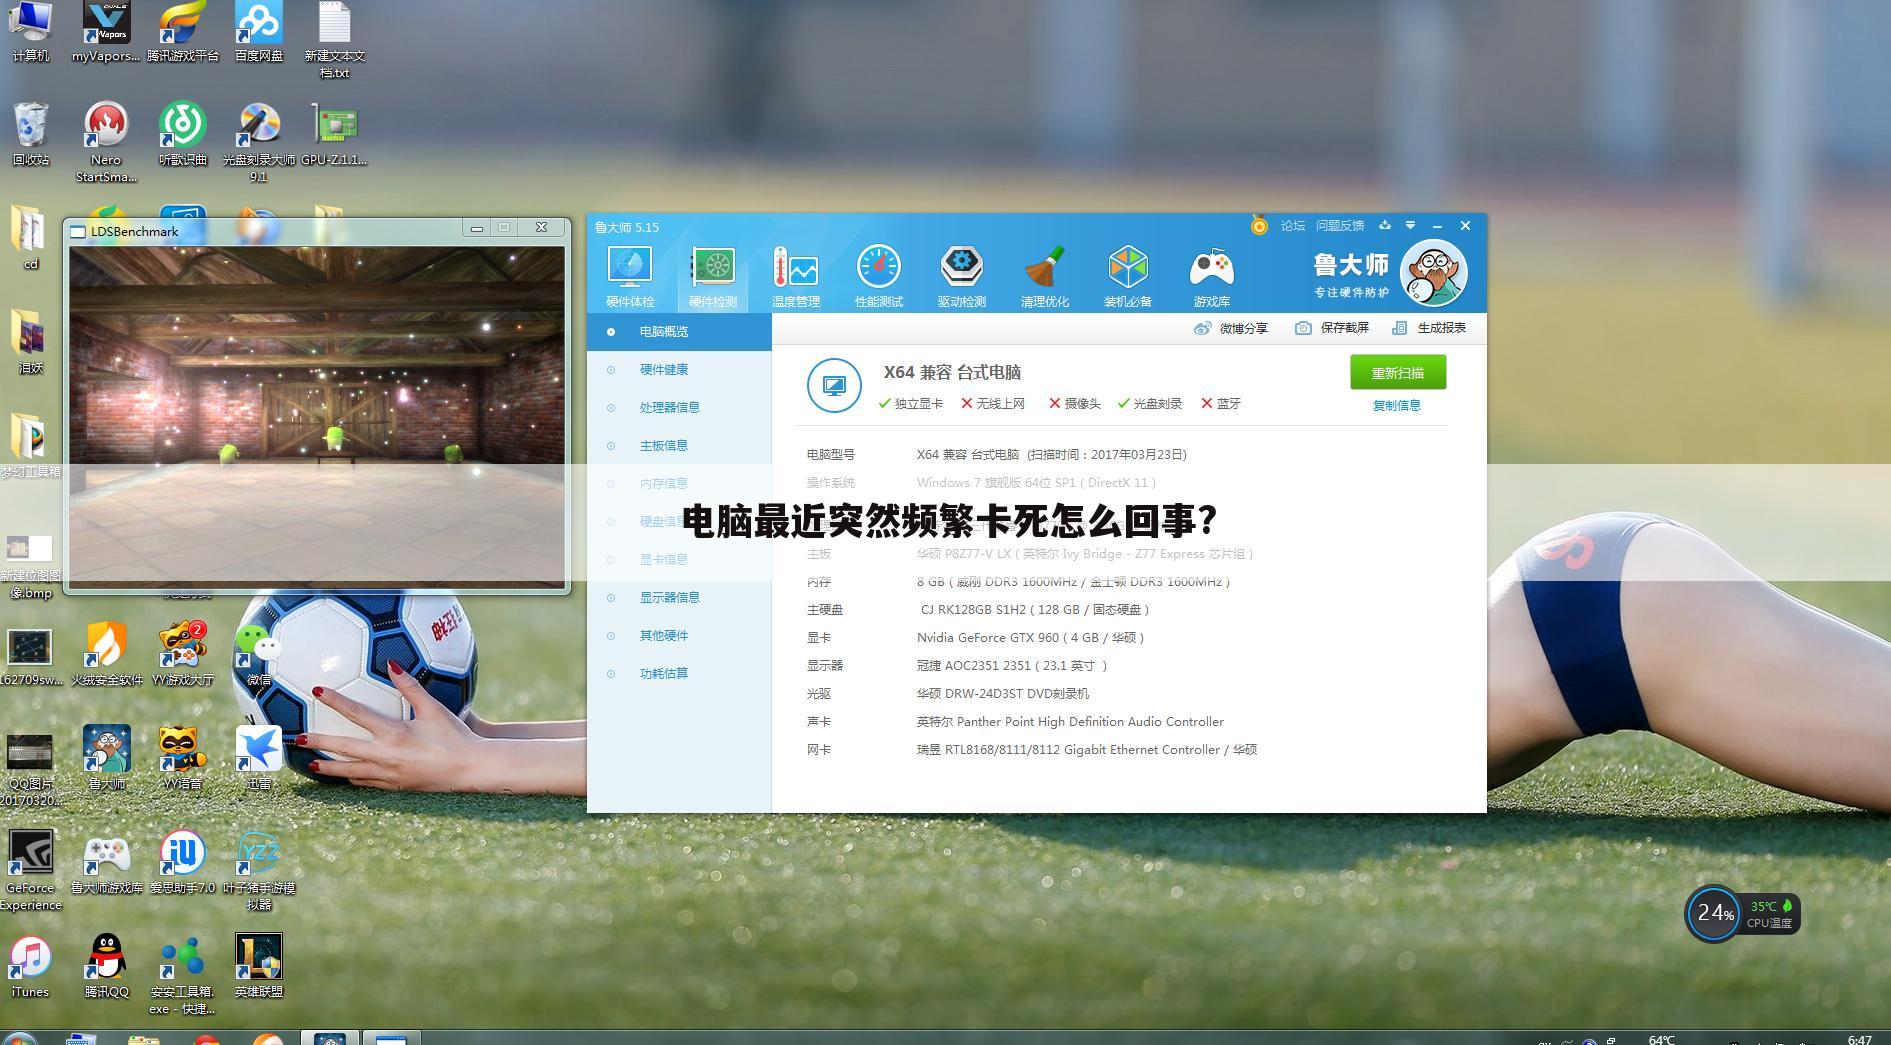This screenshot has width=1891, height=1045.
Task: Start 驱动检测 scanning
Action: point(961,272)
